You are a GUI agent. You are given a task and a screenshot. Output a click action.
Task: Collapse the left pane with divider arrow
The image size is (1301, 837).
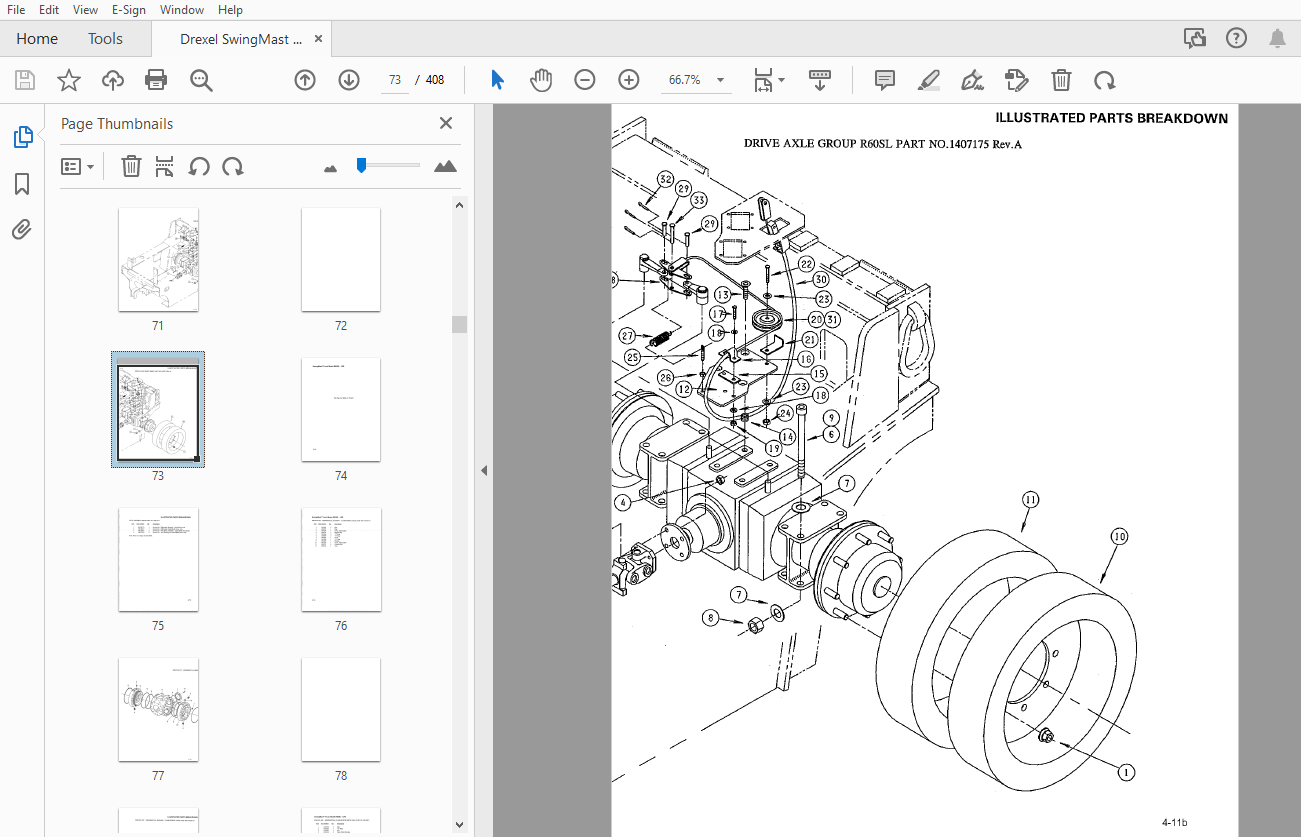click(x=484, y=470)
